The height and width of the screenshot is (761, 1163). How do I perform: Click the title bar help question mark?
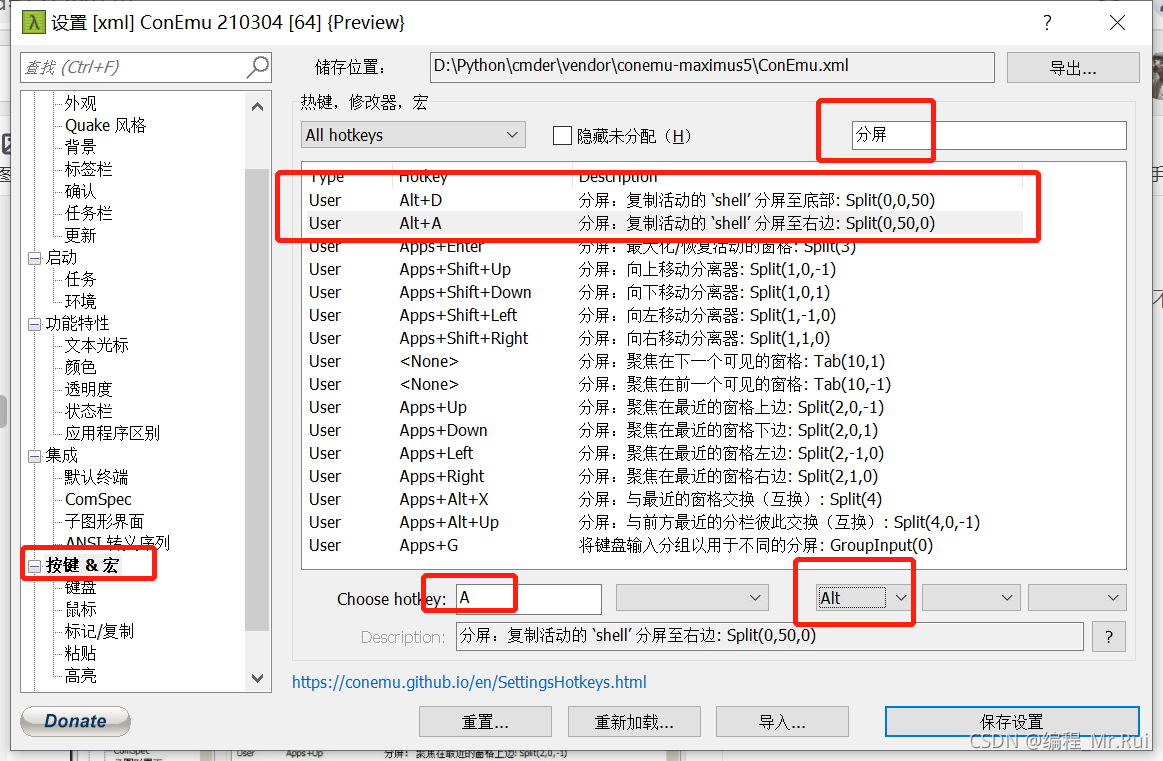coord(1047,23)
